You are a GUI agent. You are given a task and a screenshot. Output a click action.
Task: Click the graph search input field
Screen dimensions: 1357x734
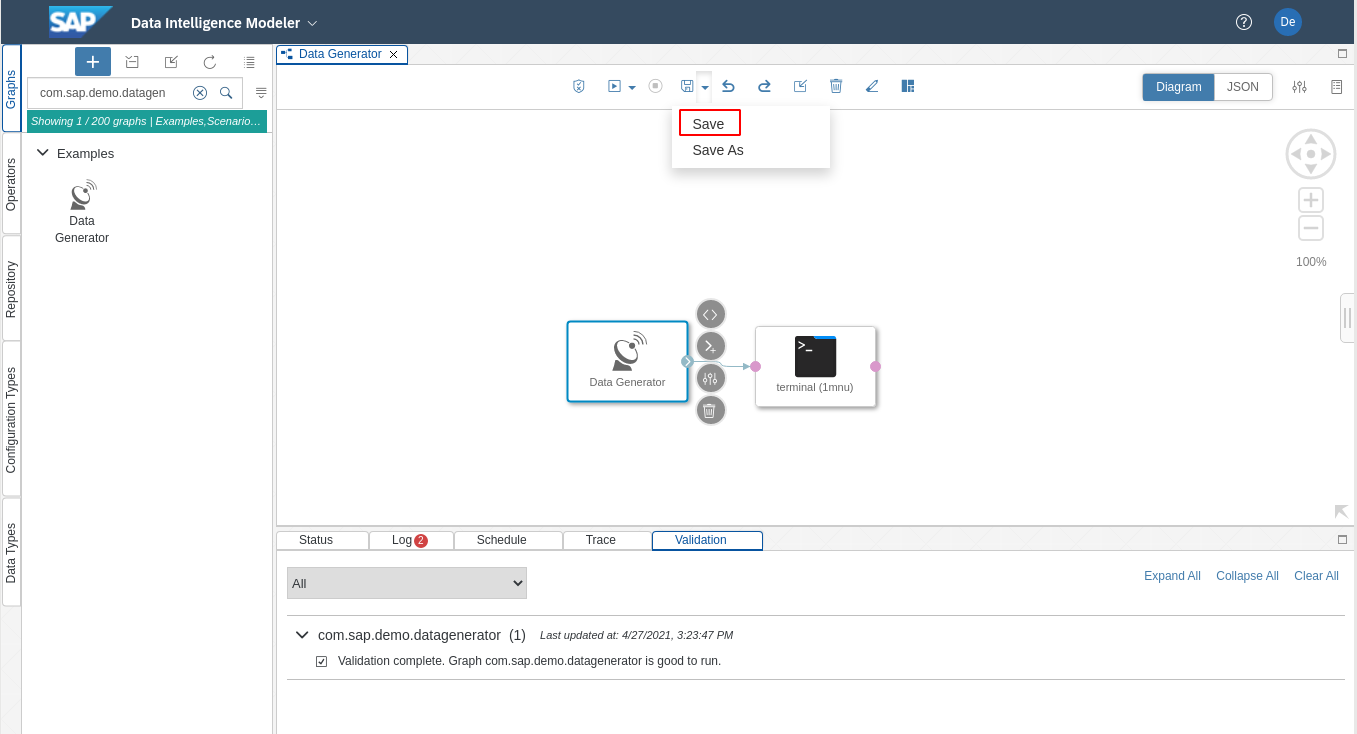112,92
